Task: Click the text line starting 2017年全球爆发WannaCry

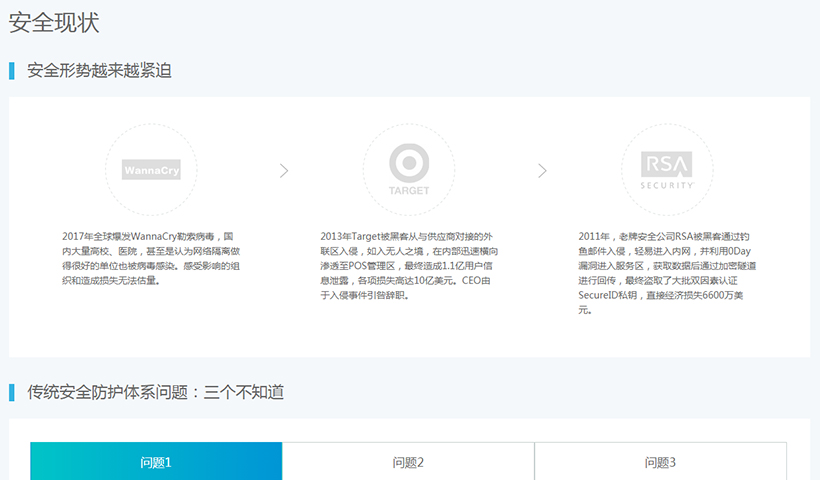Action: coord(148,237)
